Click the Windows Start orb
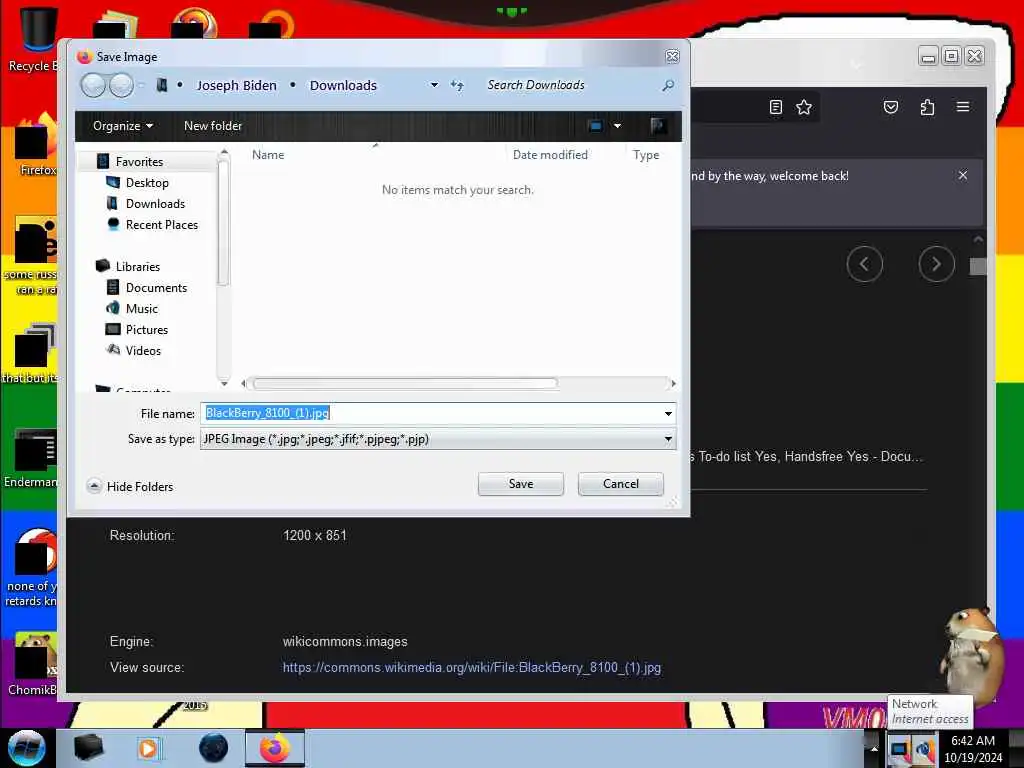The width and height of the screenshot is (1024, 768). click(27, 748)
